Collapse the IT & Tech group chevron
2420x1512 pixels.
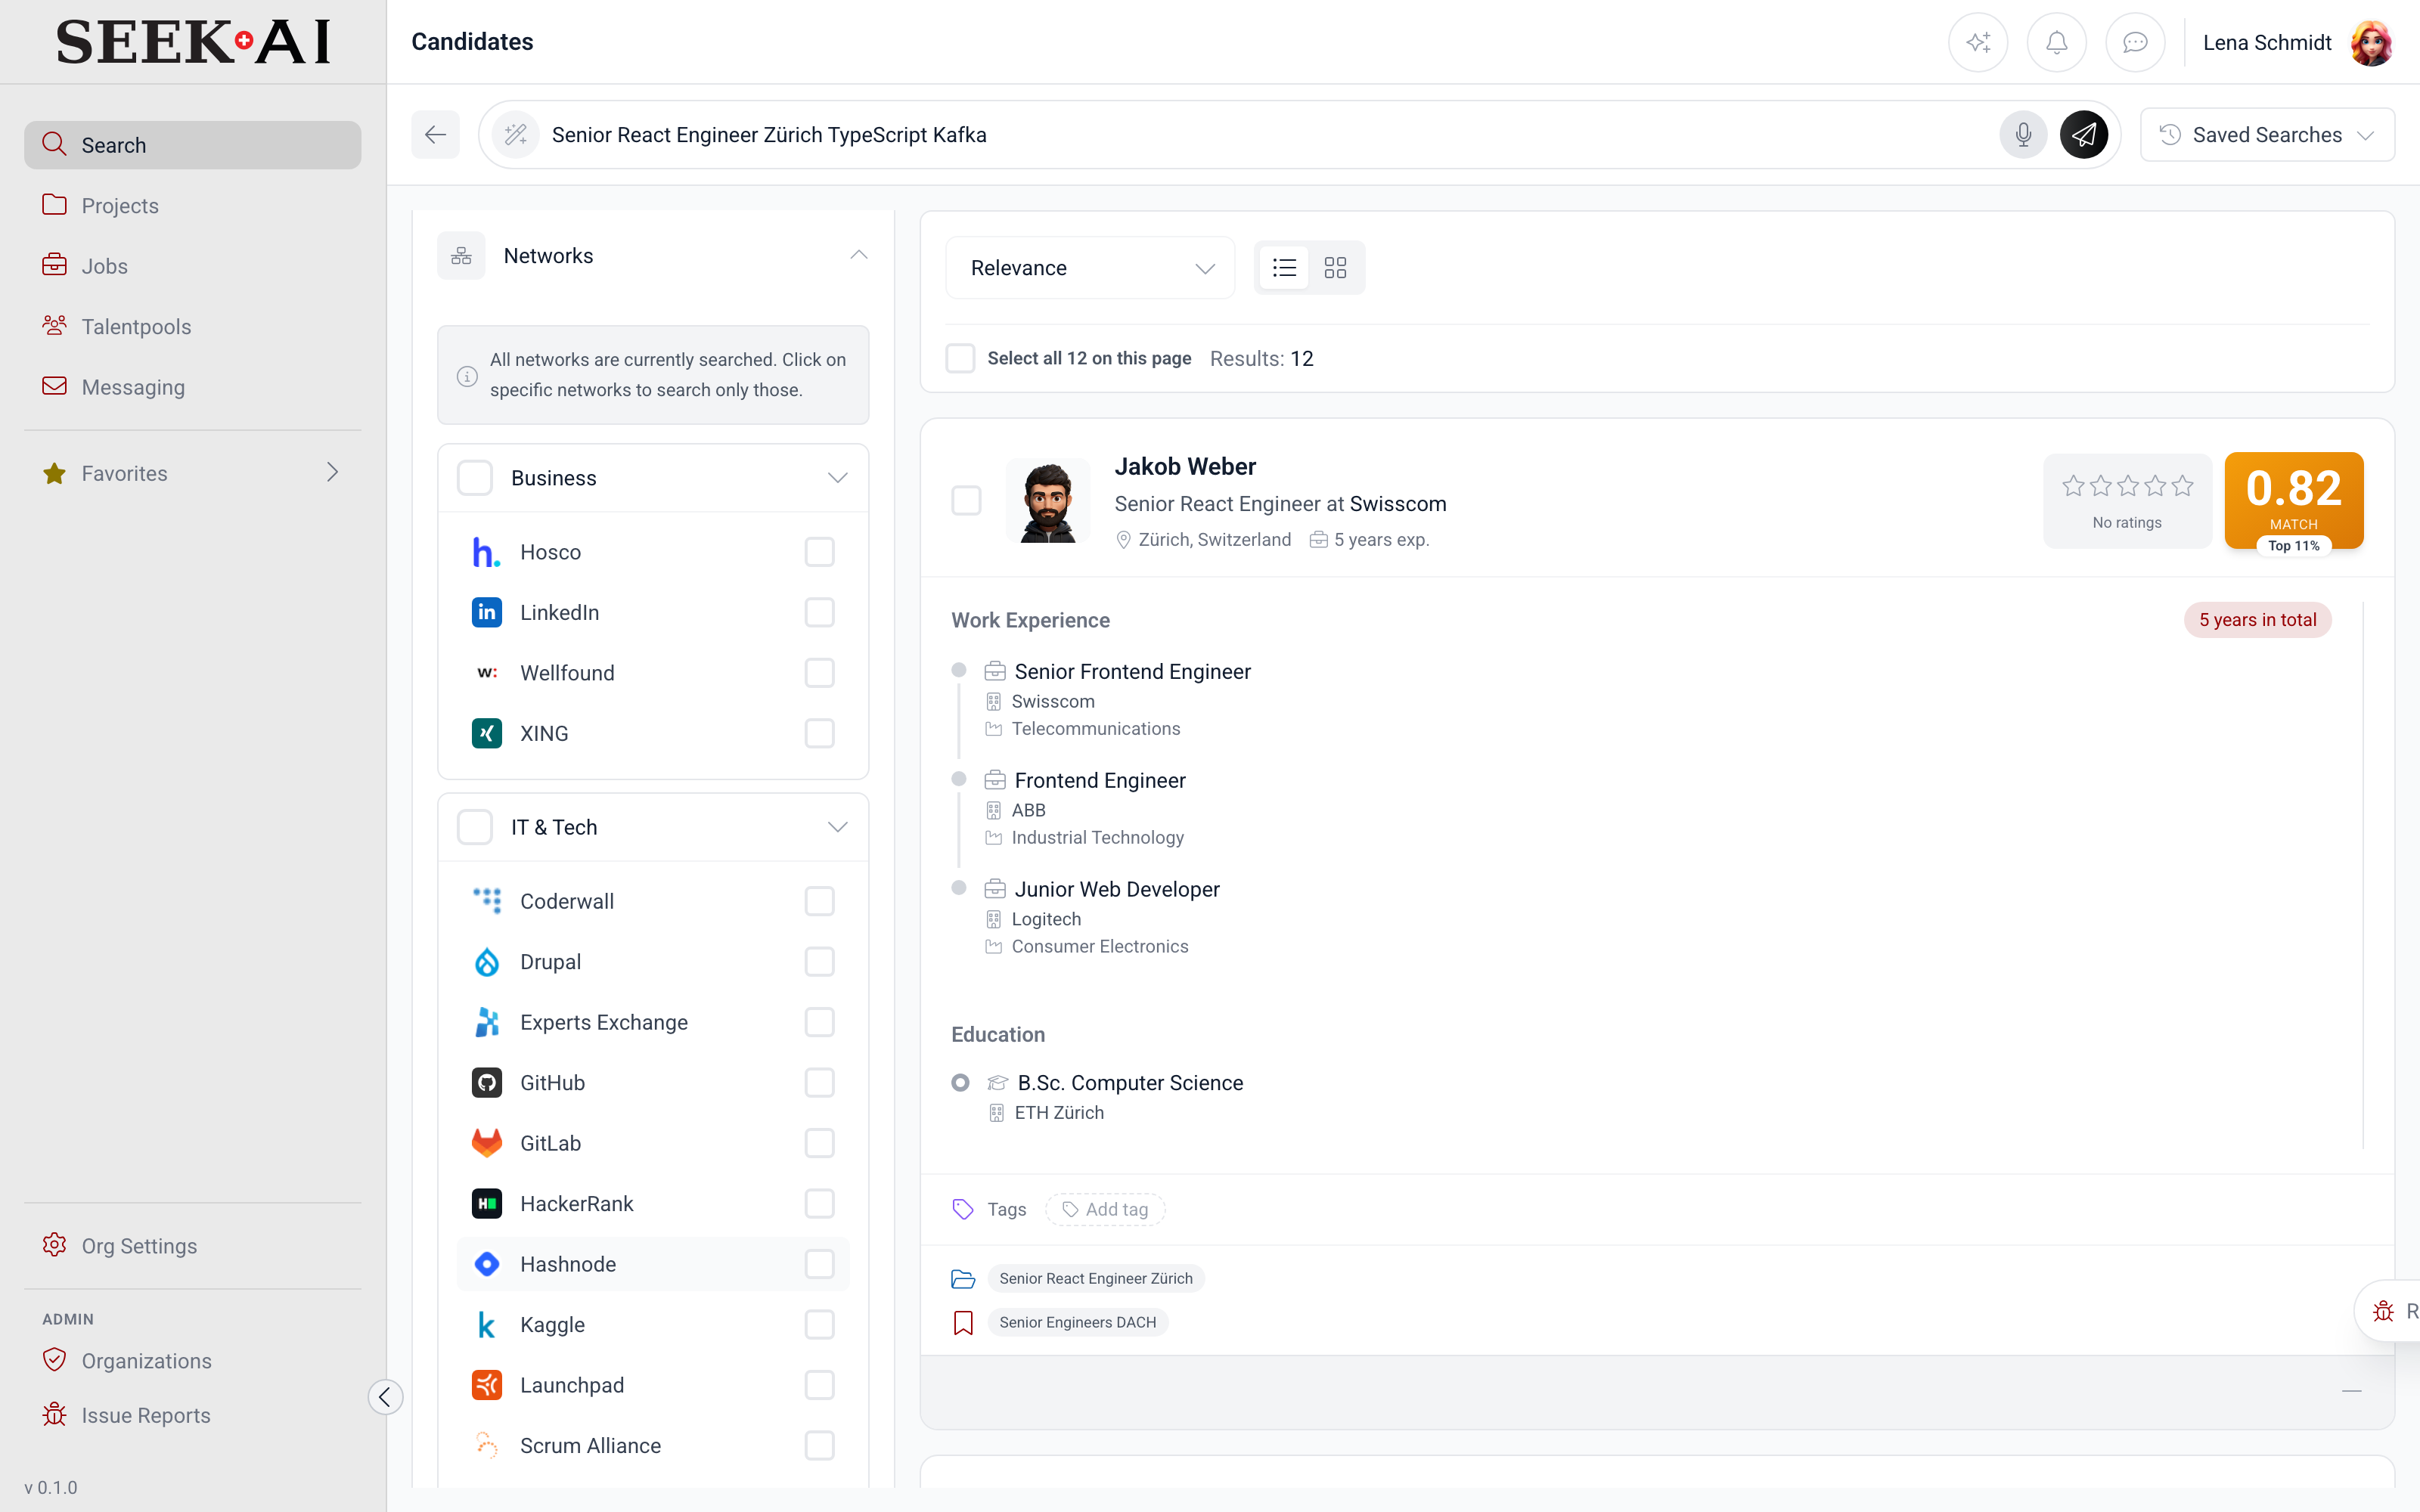(x=838, y=827)
